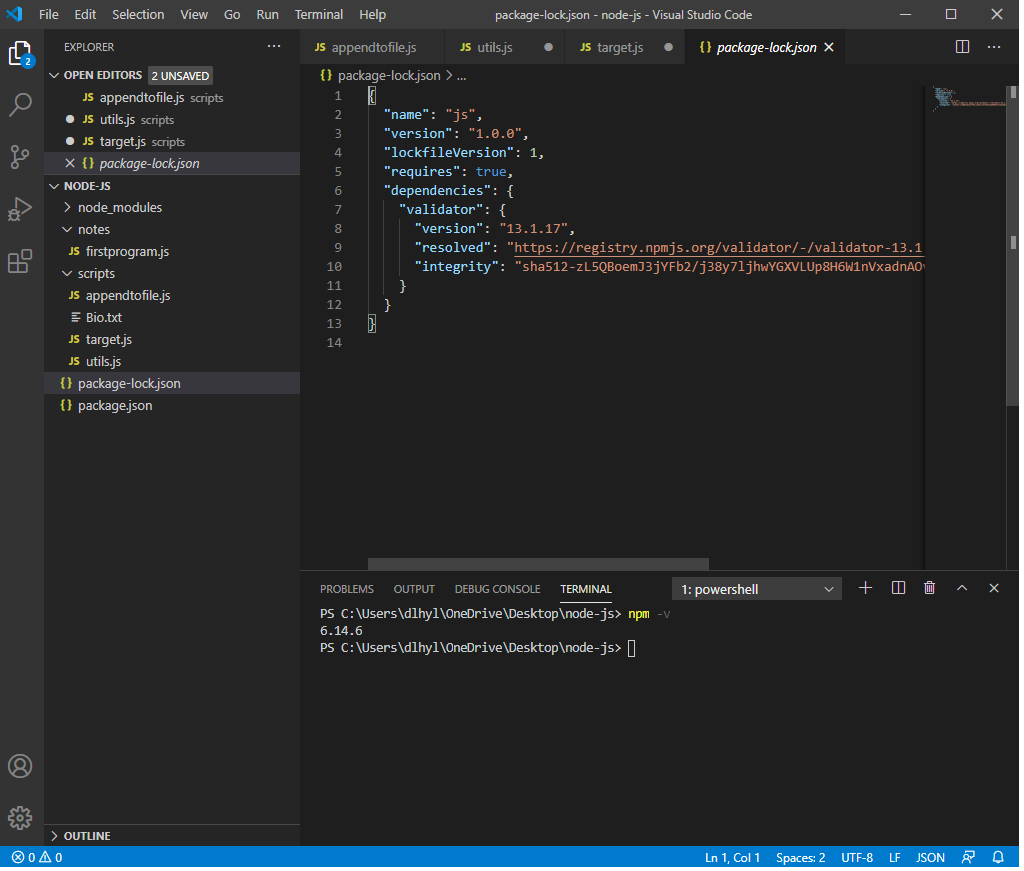Change indentation via 'Spaces: 2' in status bar
1024x871 pixels.
[800, 857]
